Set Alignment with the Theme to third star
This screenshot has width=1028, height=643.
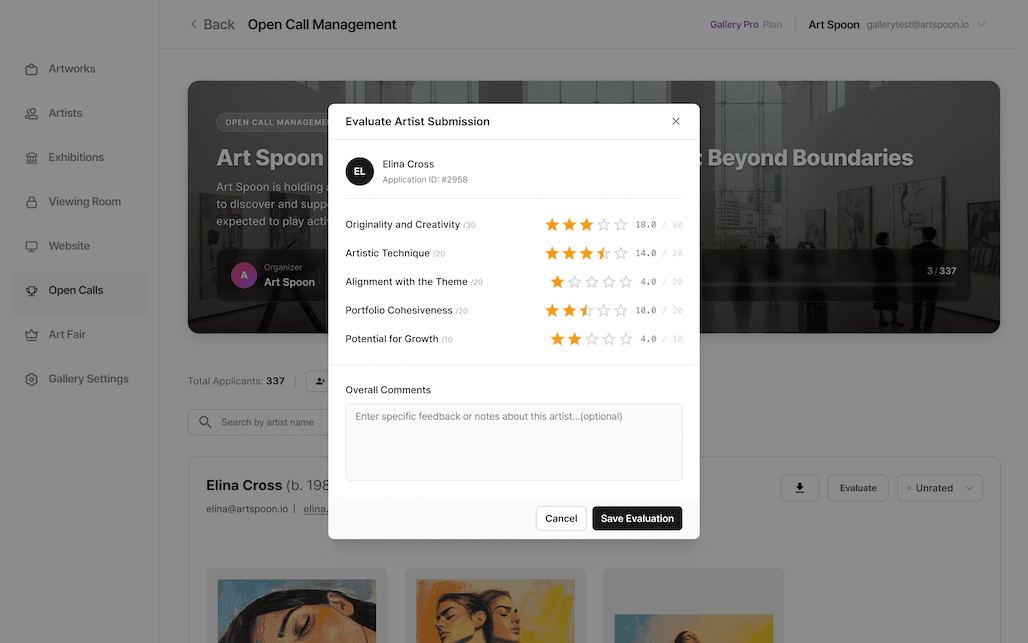coord(591,282)
